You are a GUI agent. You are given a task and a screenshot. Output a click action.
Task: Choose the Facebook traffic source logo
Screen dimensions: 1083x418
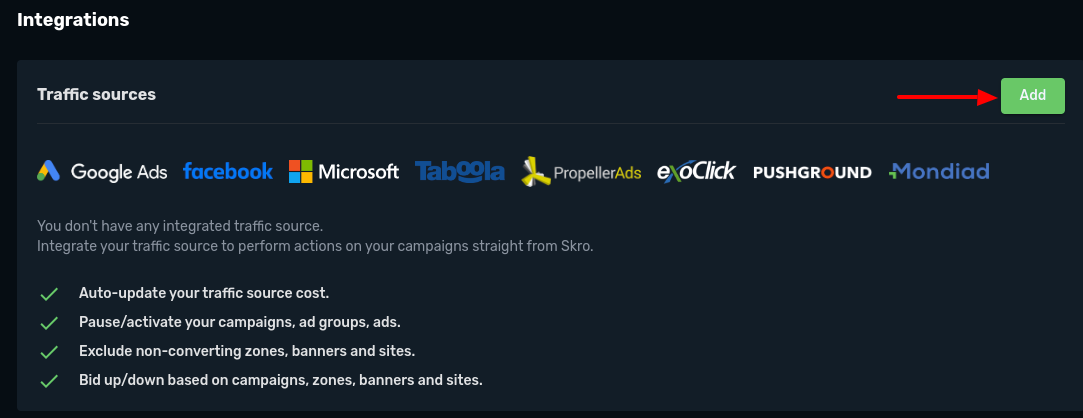[x=227, y=172]
